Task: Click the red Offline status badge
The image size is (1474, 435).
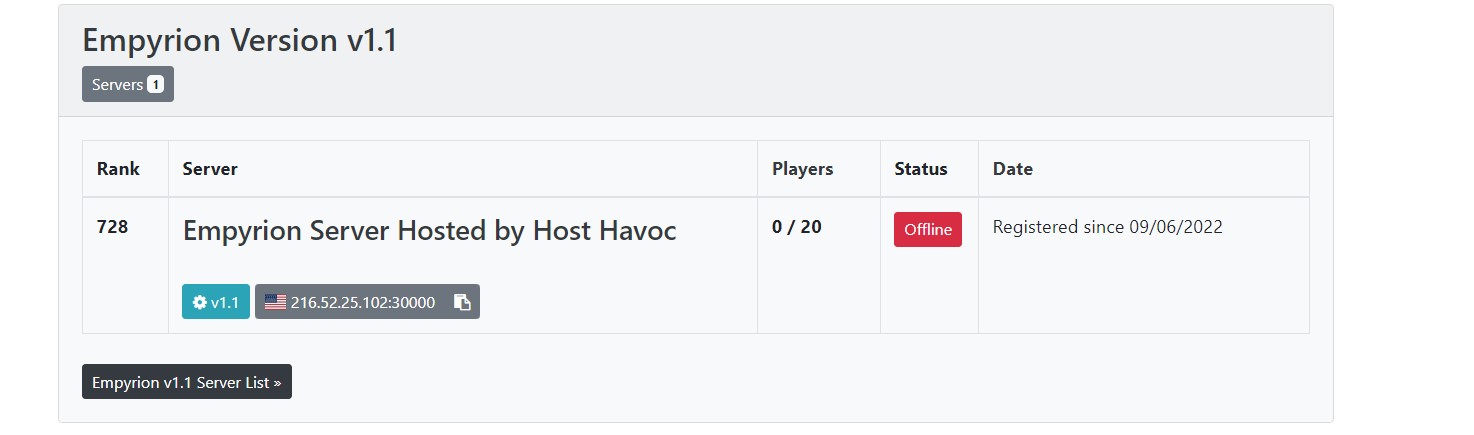Action: click(927, 229)
